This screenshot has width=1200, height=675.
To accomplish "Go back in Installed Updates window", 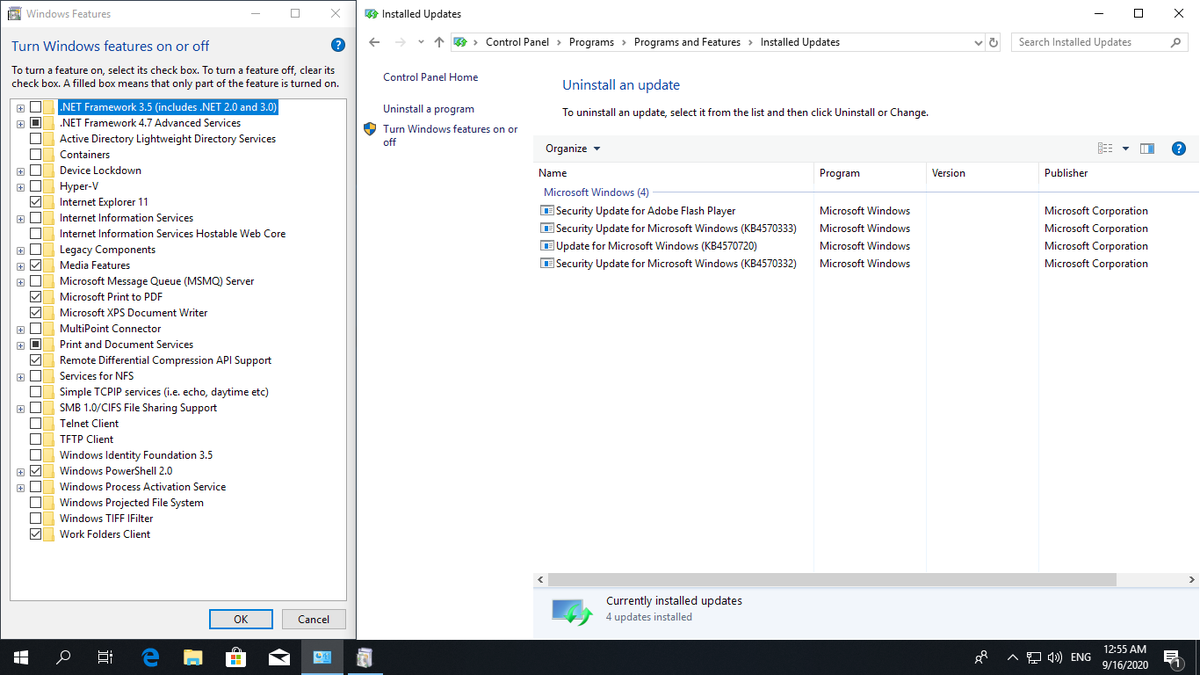I will [374, 42].
